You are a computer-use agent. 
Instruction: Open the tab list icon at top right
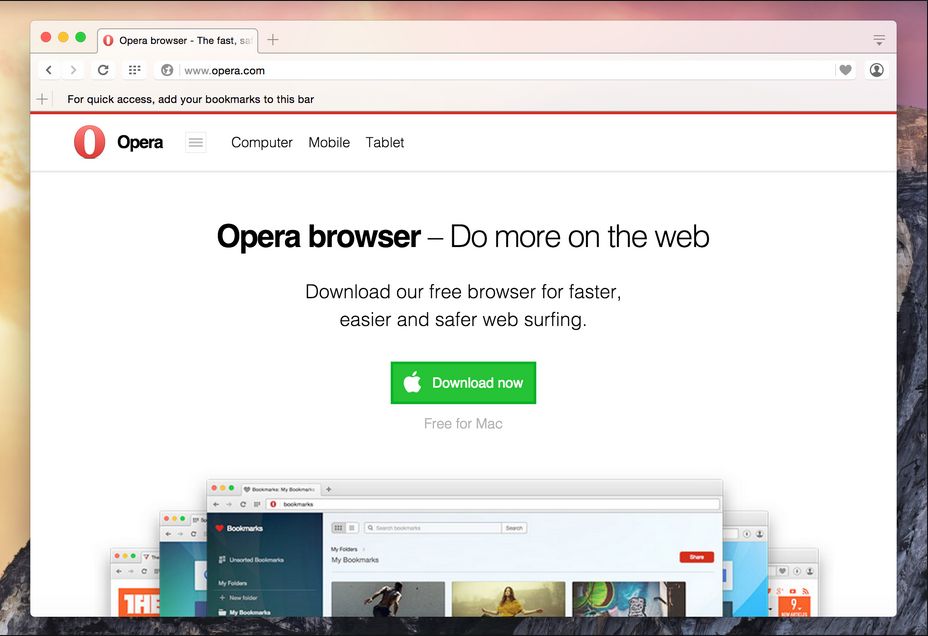pos(879,39)
